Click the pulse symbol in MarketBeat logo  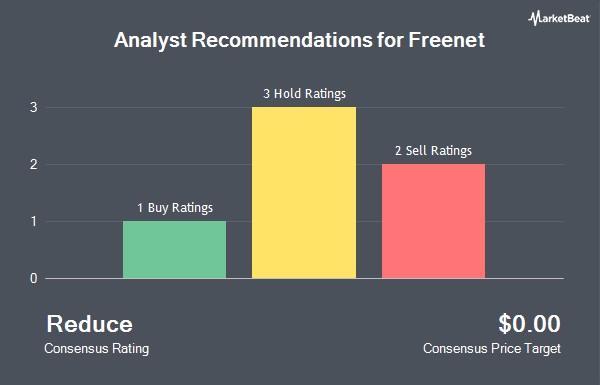pos(534,18)
